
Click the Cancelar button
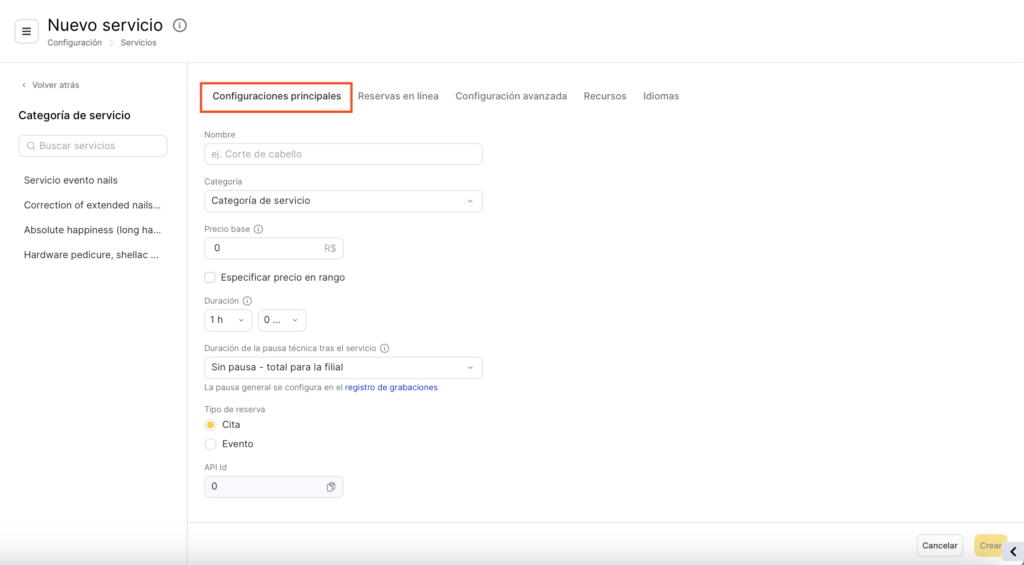coord(939,546)
